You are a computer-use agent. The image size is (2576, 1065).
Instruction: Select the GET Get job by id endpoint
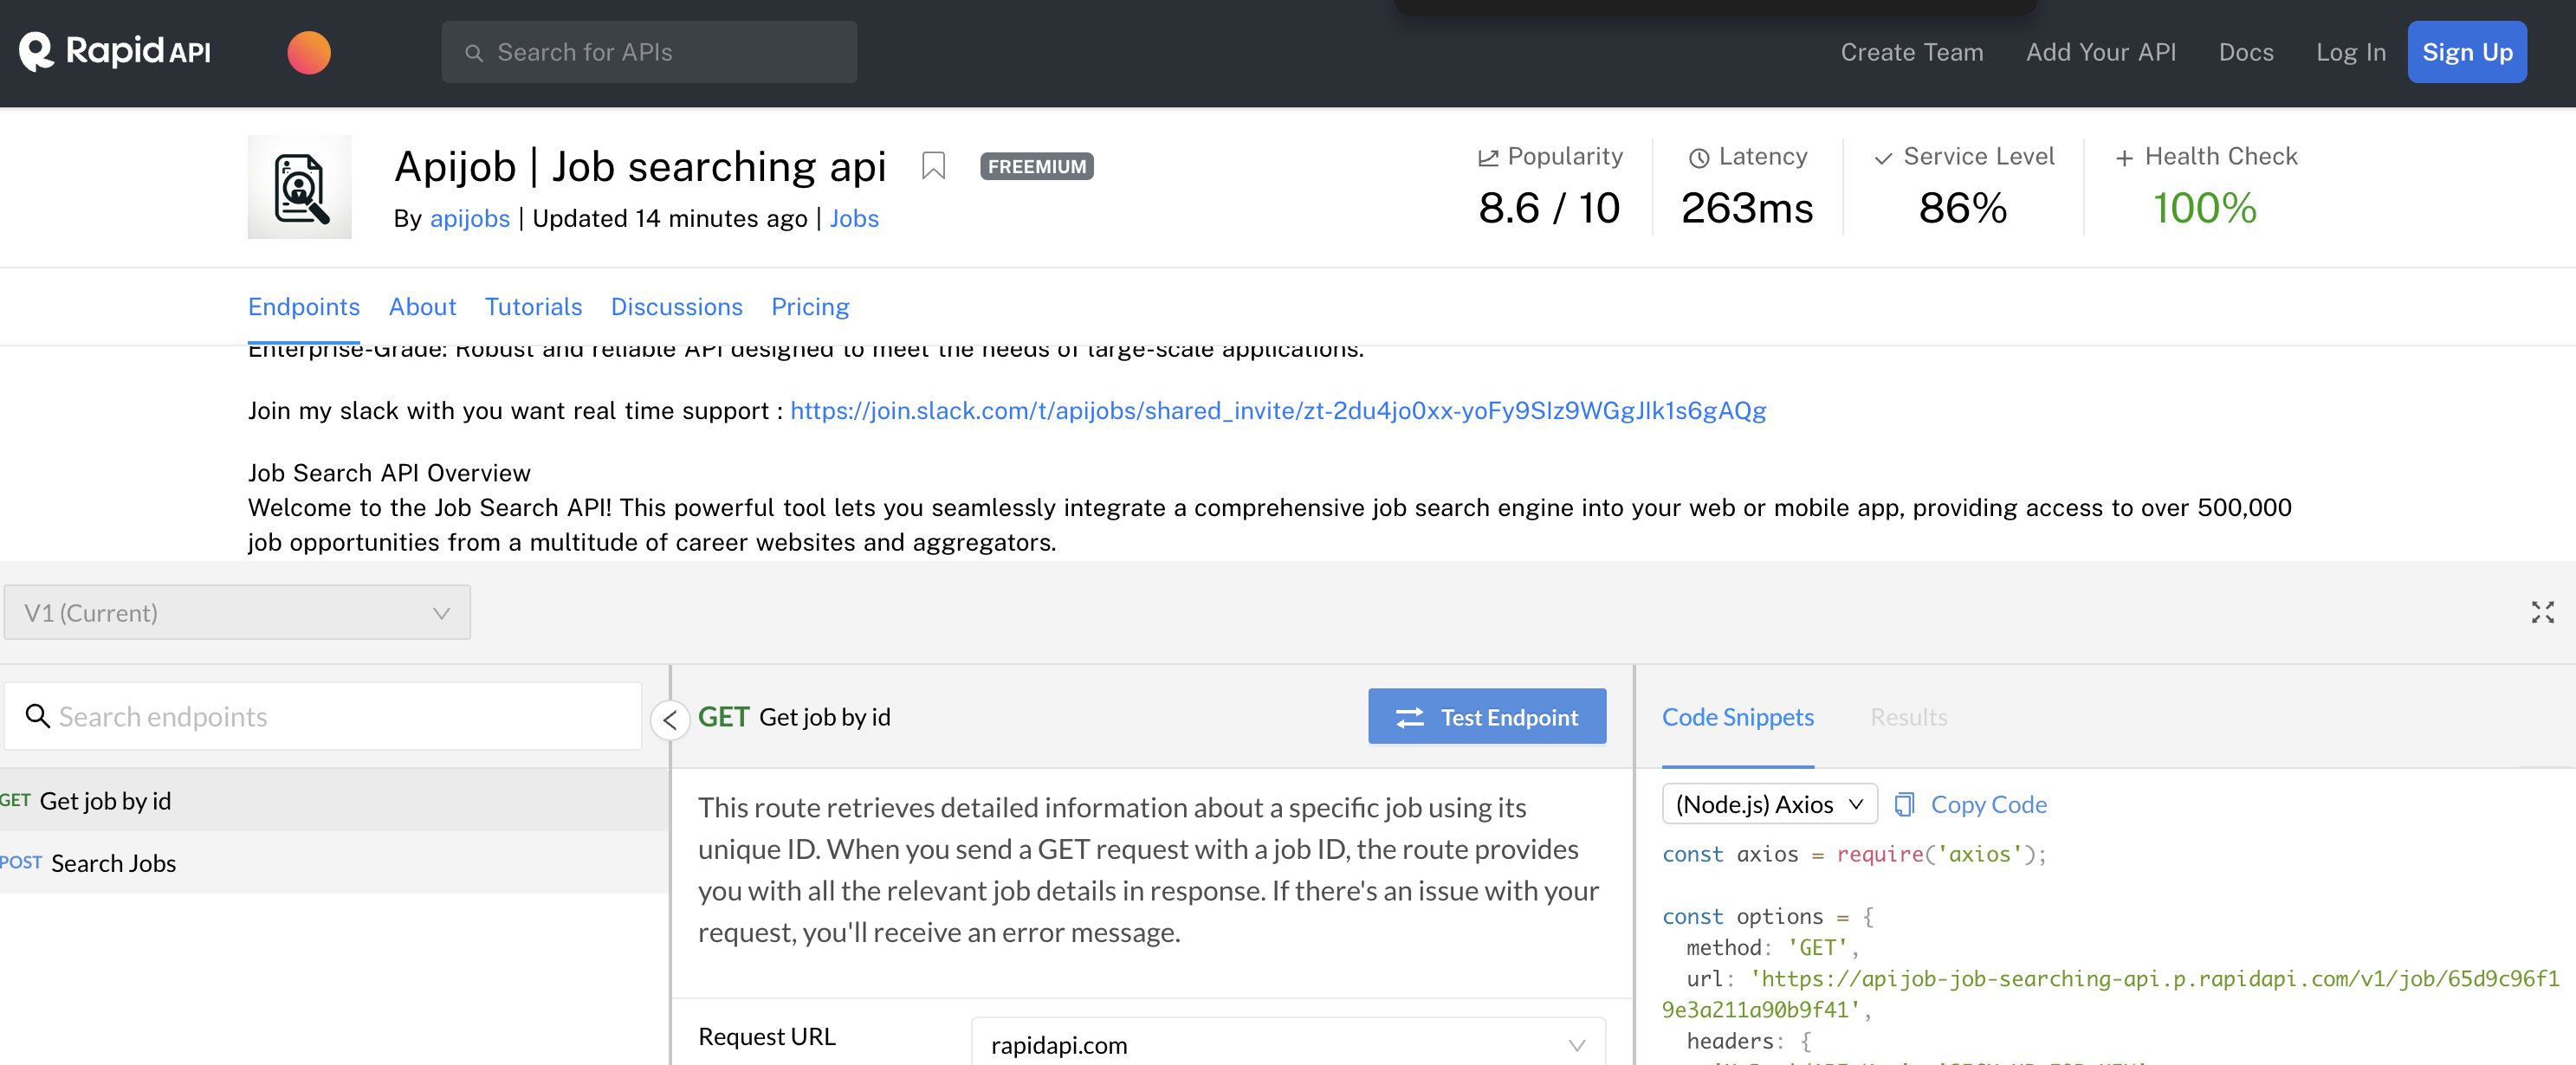pos(334,800)
